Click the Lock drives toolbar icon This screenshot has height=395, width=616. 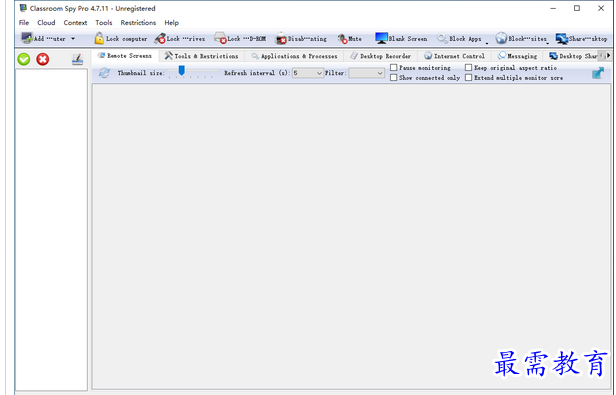pyautogui.click(x=160, y=39)
